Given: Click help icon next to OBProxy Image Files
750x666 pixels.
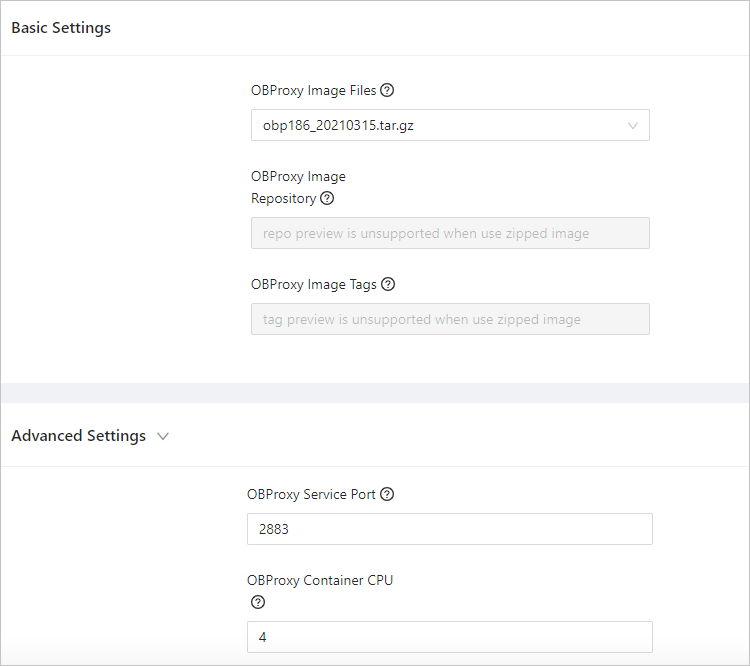Looking at the screenshot, I should [x=388, y=90].
